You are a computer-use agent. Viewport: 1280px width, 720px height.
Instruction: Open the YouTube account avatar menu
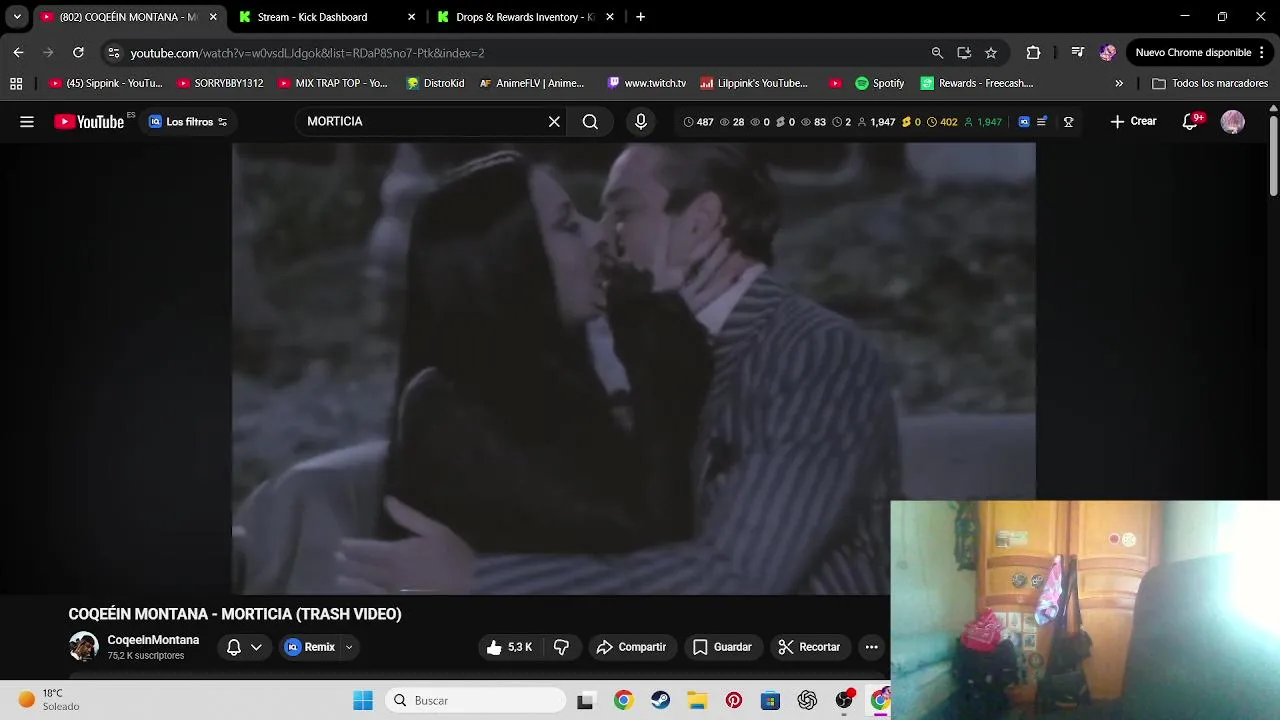(x=1233, y=122)
